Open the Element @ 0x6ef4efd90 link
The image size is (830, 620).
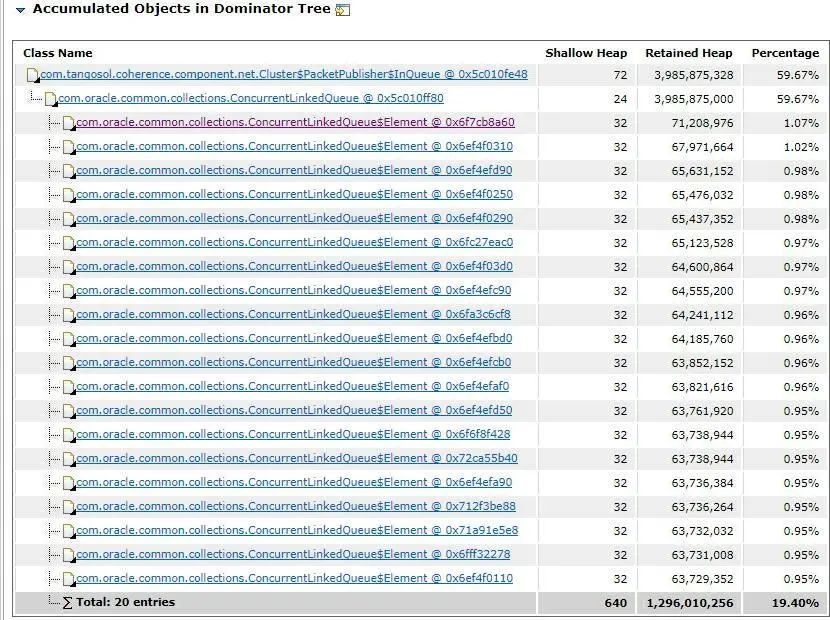[294, 171]
